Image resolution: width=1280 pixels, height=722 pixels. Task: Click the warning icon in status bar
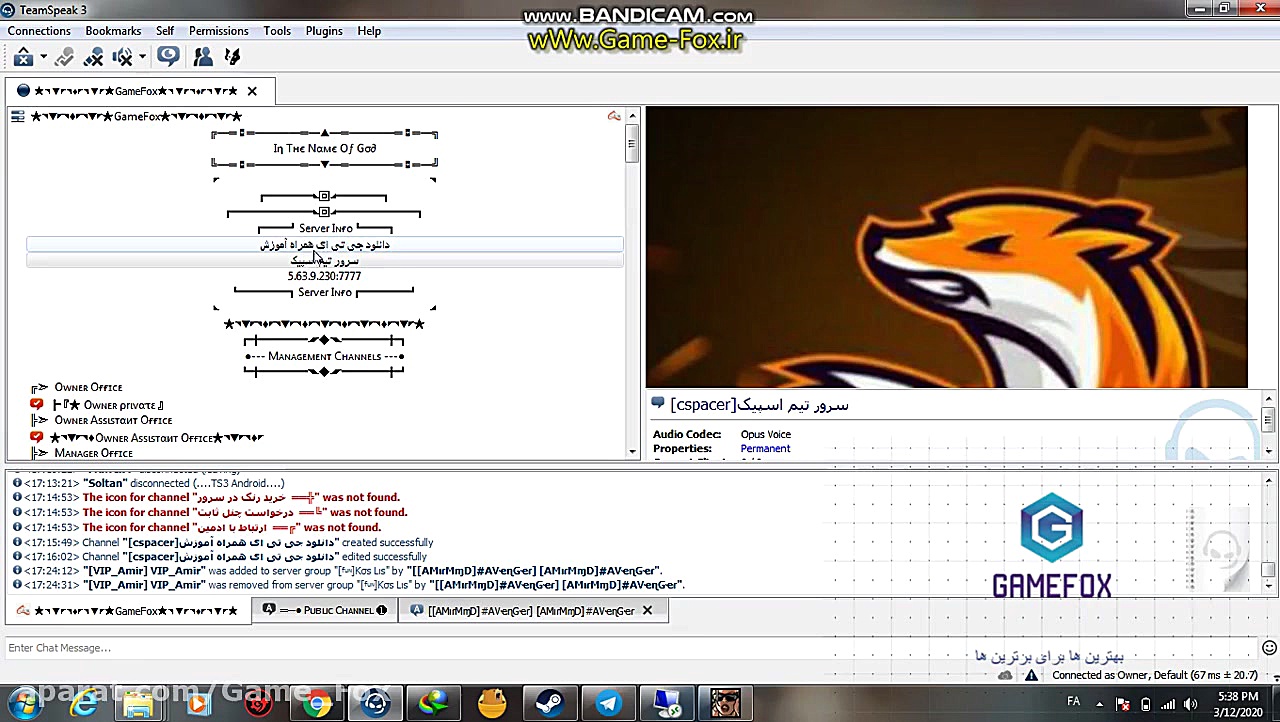(1031, 676)
